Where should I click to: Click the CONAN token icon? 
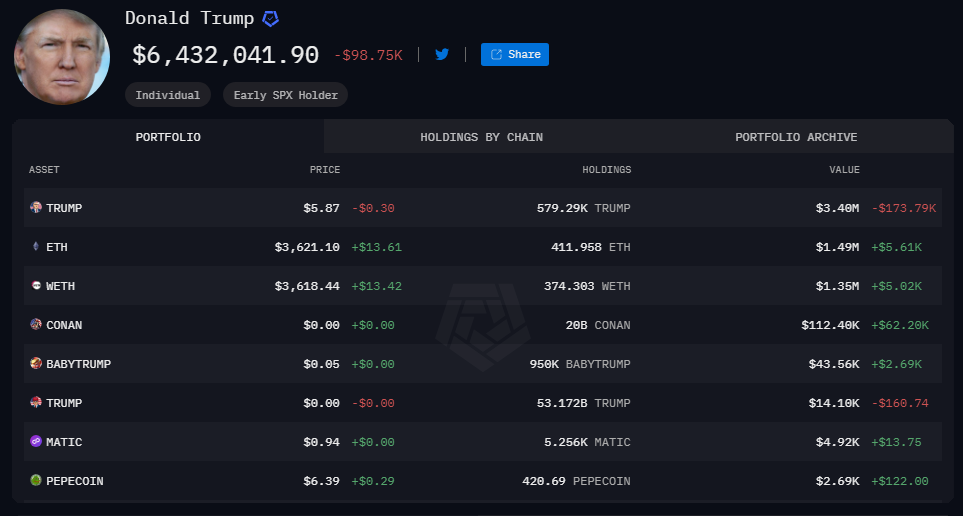(36, 325)
